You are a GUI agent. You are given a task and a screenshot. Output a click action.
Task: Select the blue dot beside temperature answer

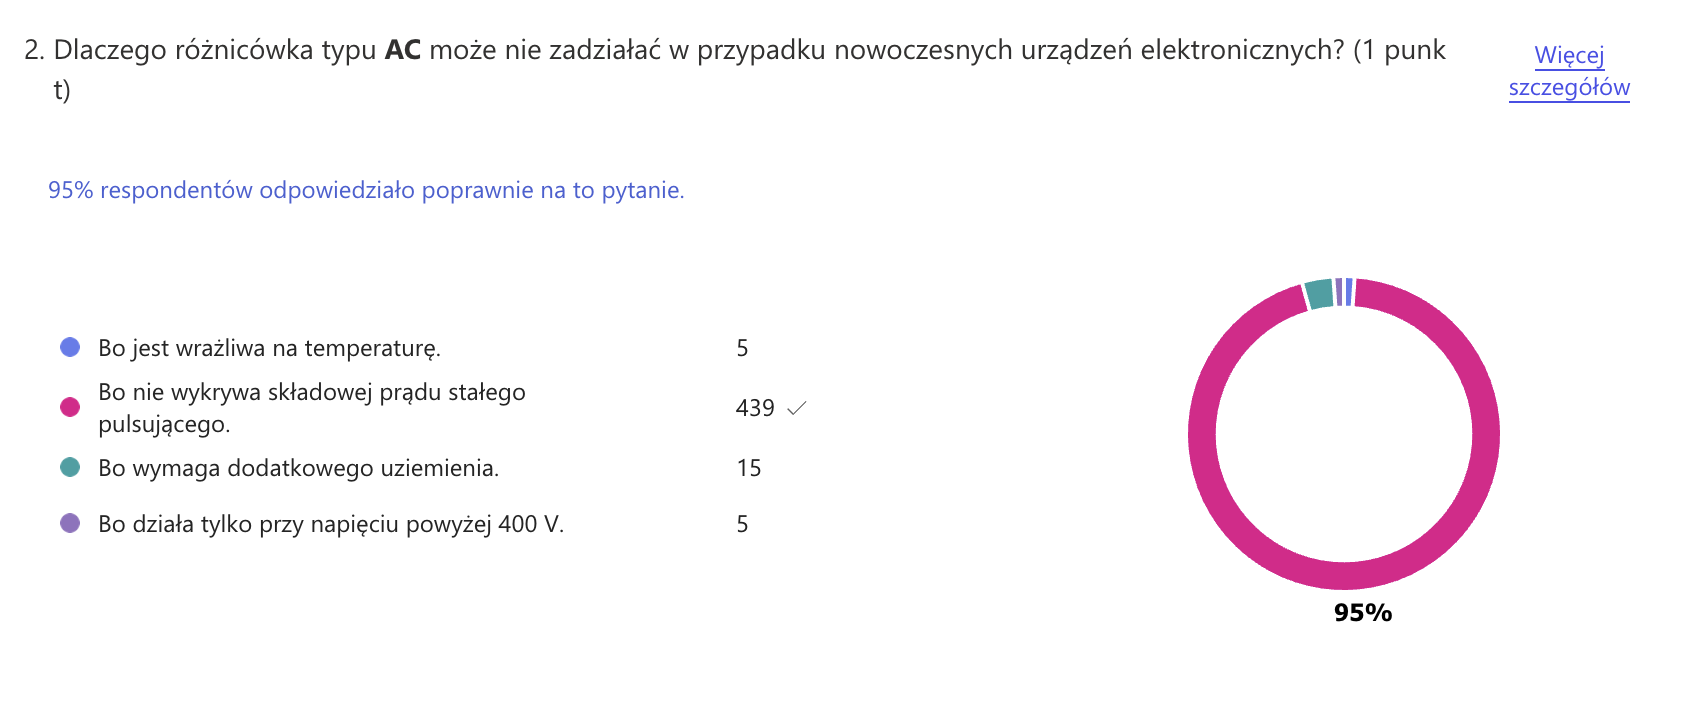click(66, 348)
